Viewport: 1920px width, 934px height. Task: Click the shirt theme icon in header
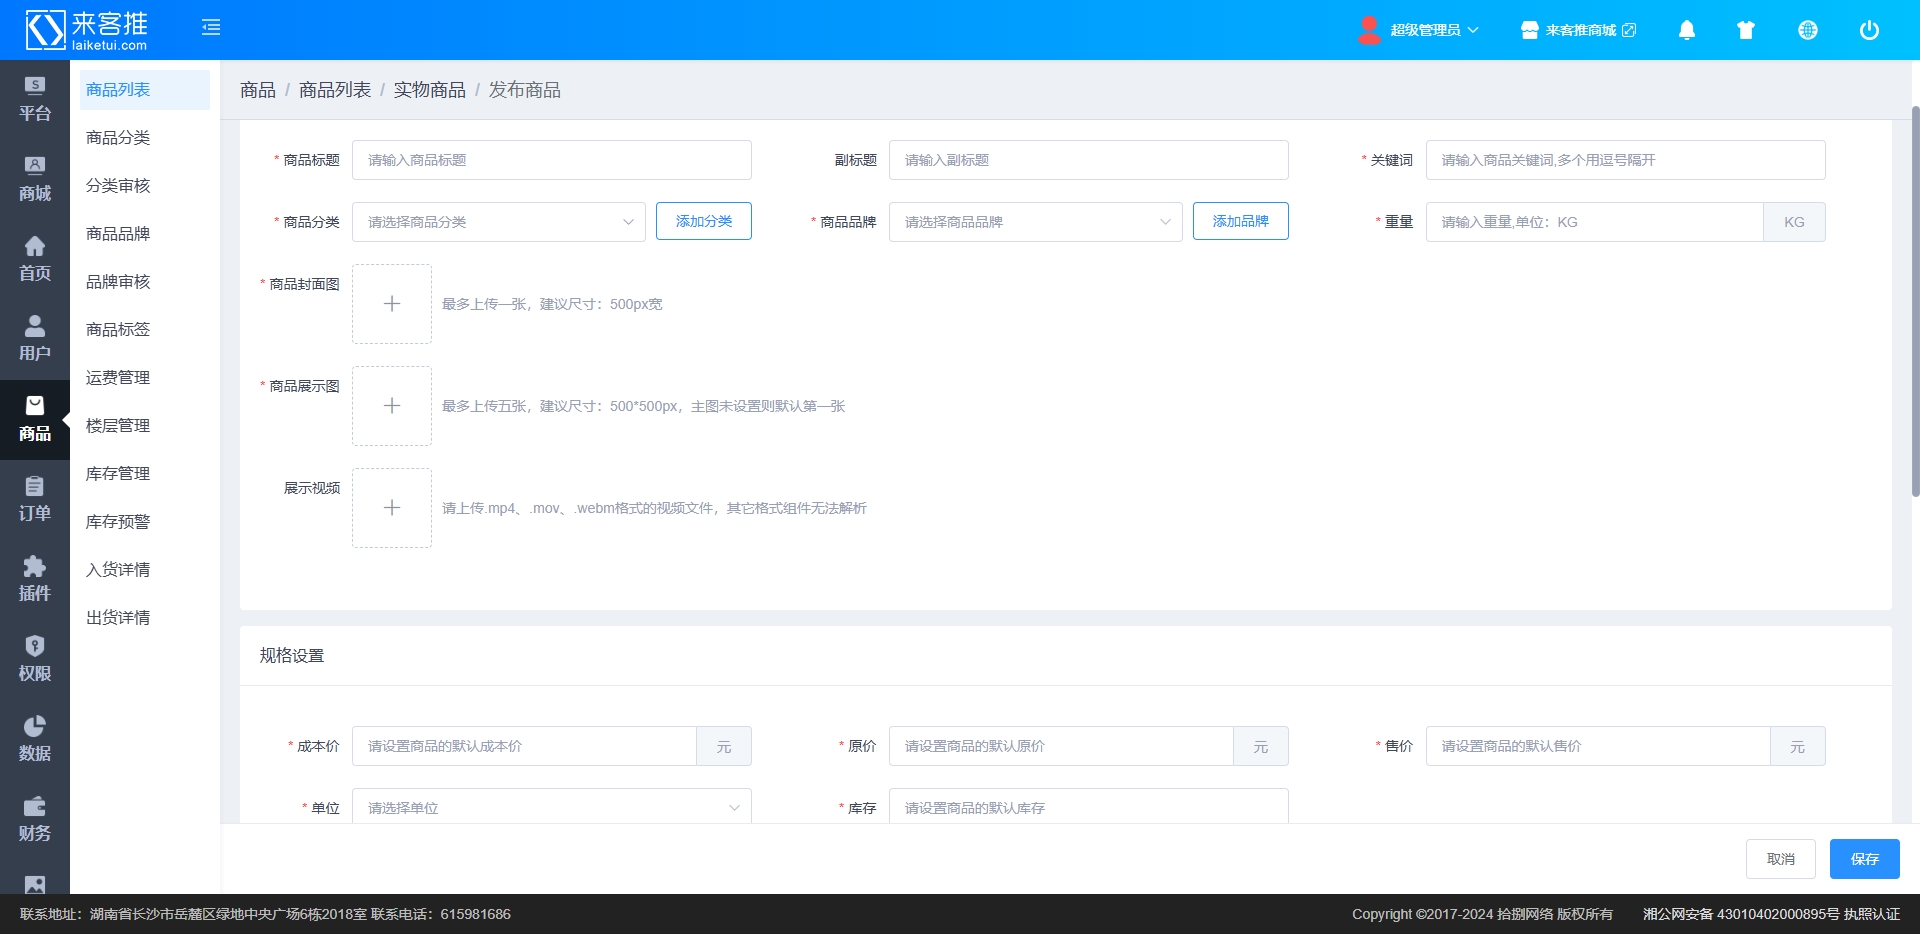pyautogui.click(x=1746, y=30)
